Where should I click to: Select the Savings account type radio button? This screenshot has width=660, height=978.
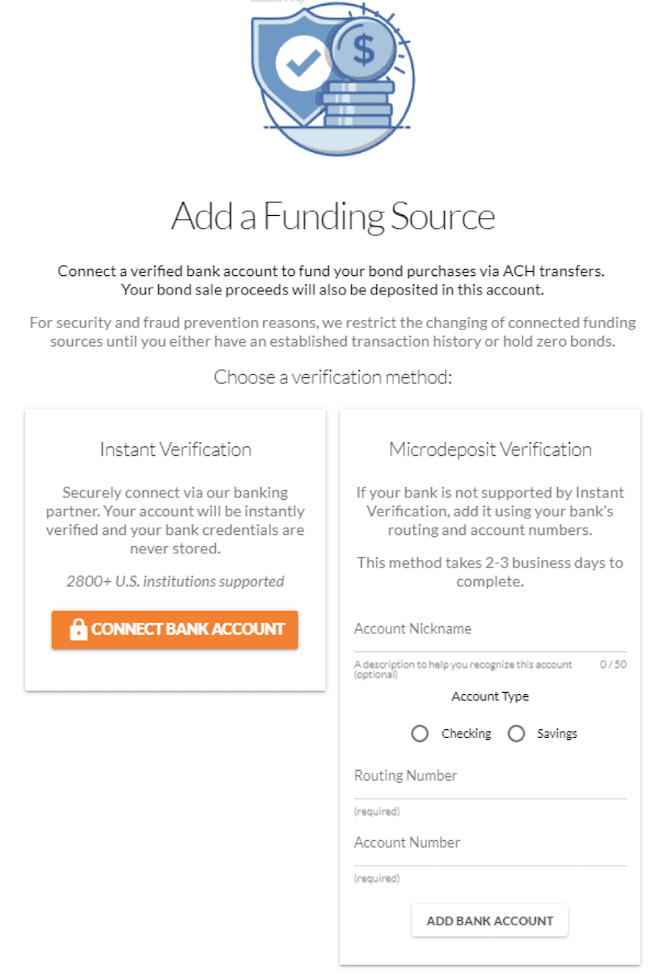(517, 734)
